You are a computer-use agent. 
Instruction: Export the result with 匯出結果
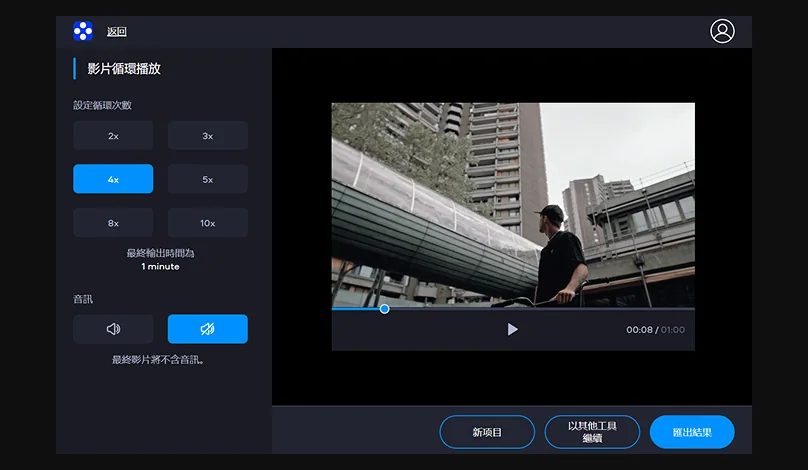[692, 432]
